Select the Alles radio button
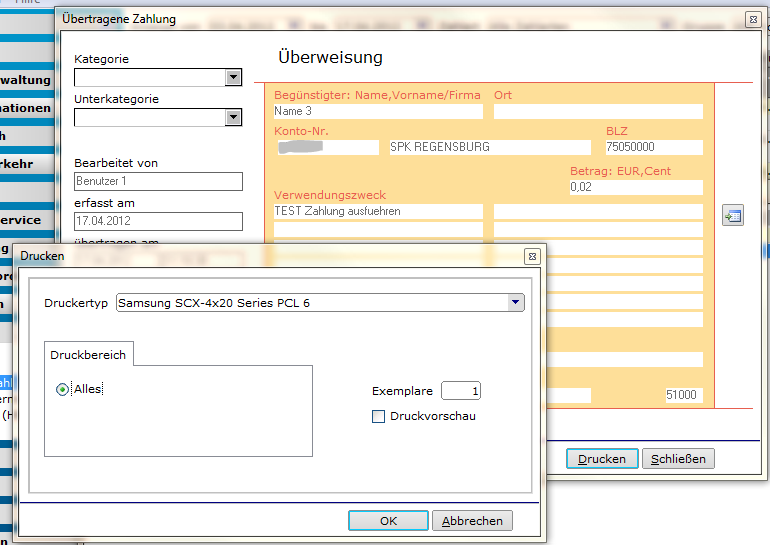The width and height of the screenshot is (770, 545). (x=62, y=389)
